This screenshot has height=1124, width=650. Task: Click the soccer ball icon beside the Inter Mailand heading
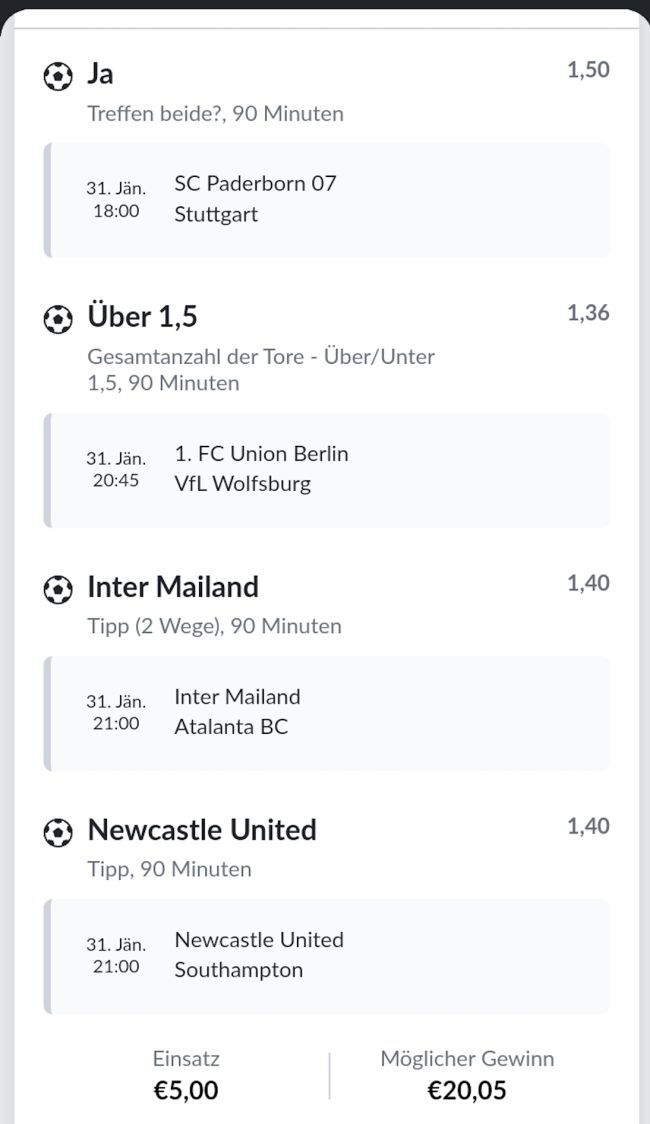click(58, 589)
